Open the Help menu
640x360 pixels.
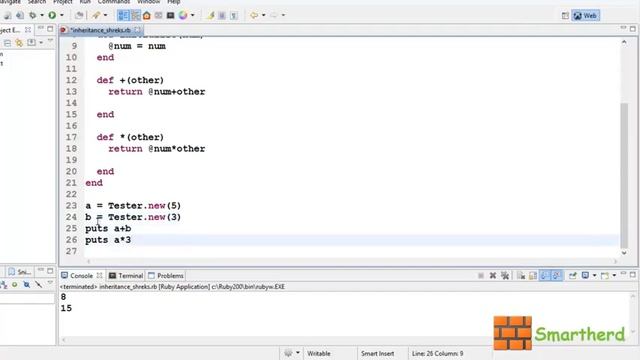point(173,2)
